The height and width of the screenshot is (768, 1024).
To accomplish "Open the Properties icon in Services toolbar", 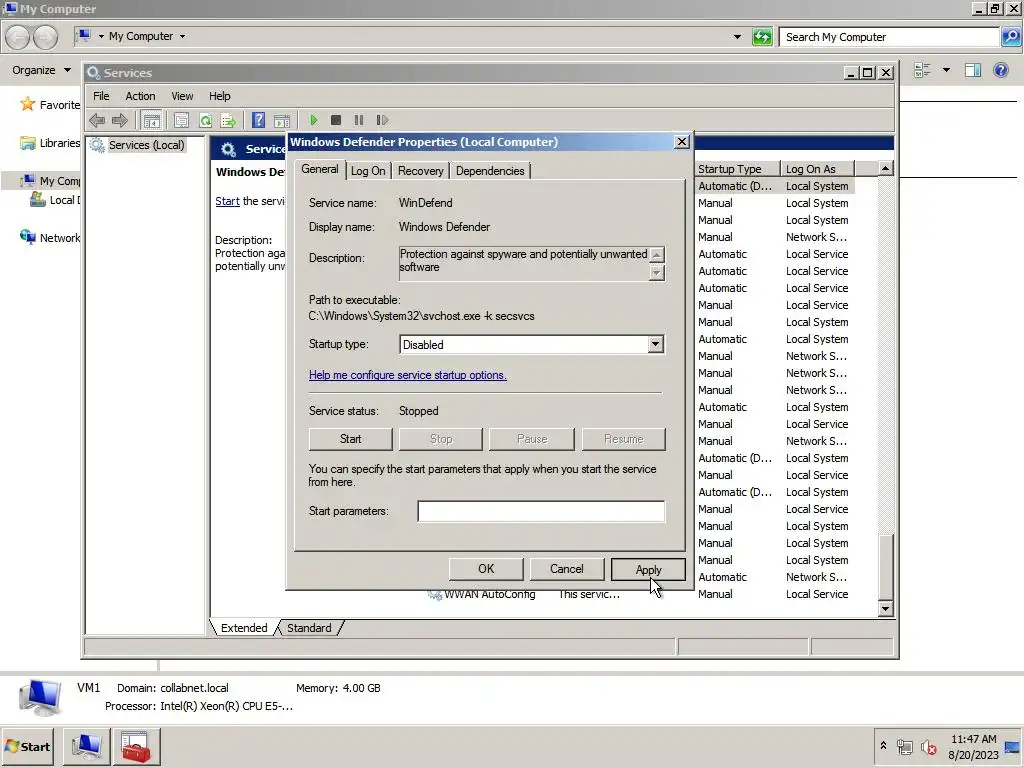I will pyautogui.click(x=182, y=120).
